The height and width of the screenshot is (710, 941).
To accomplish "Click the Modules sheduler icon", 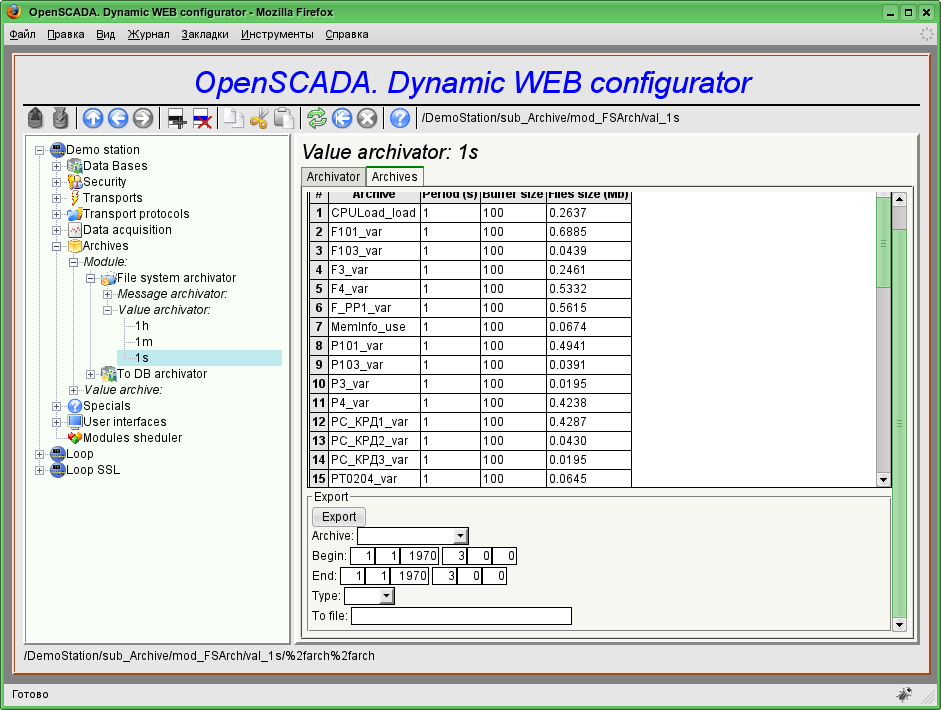I will (74, 438).
